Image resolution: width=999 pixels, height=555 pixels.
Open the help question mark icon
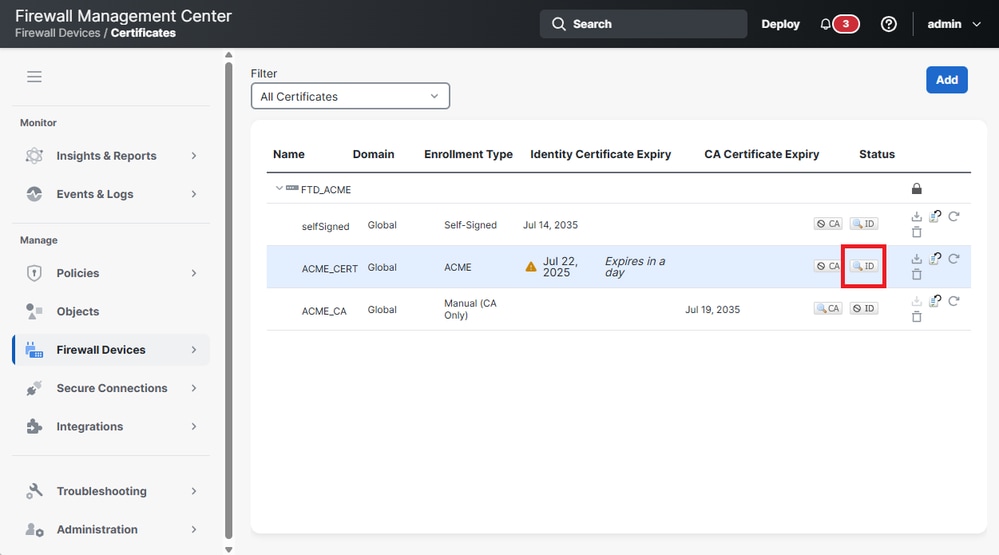pyautogui.click(x=888, y=24)
